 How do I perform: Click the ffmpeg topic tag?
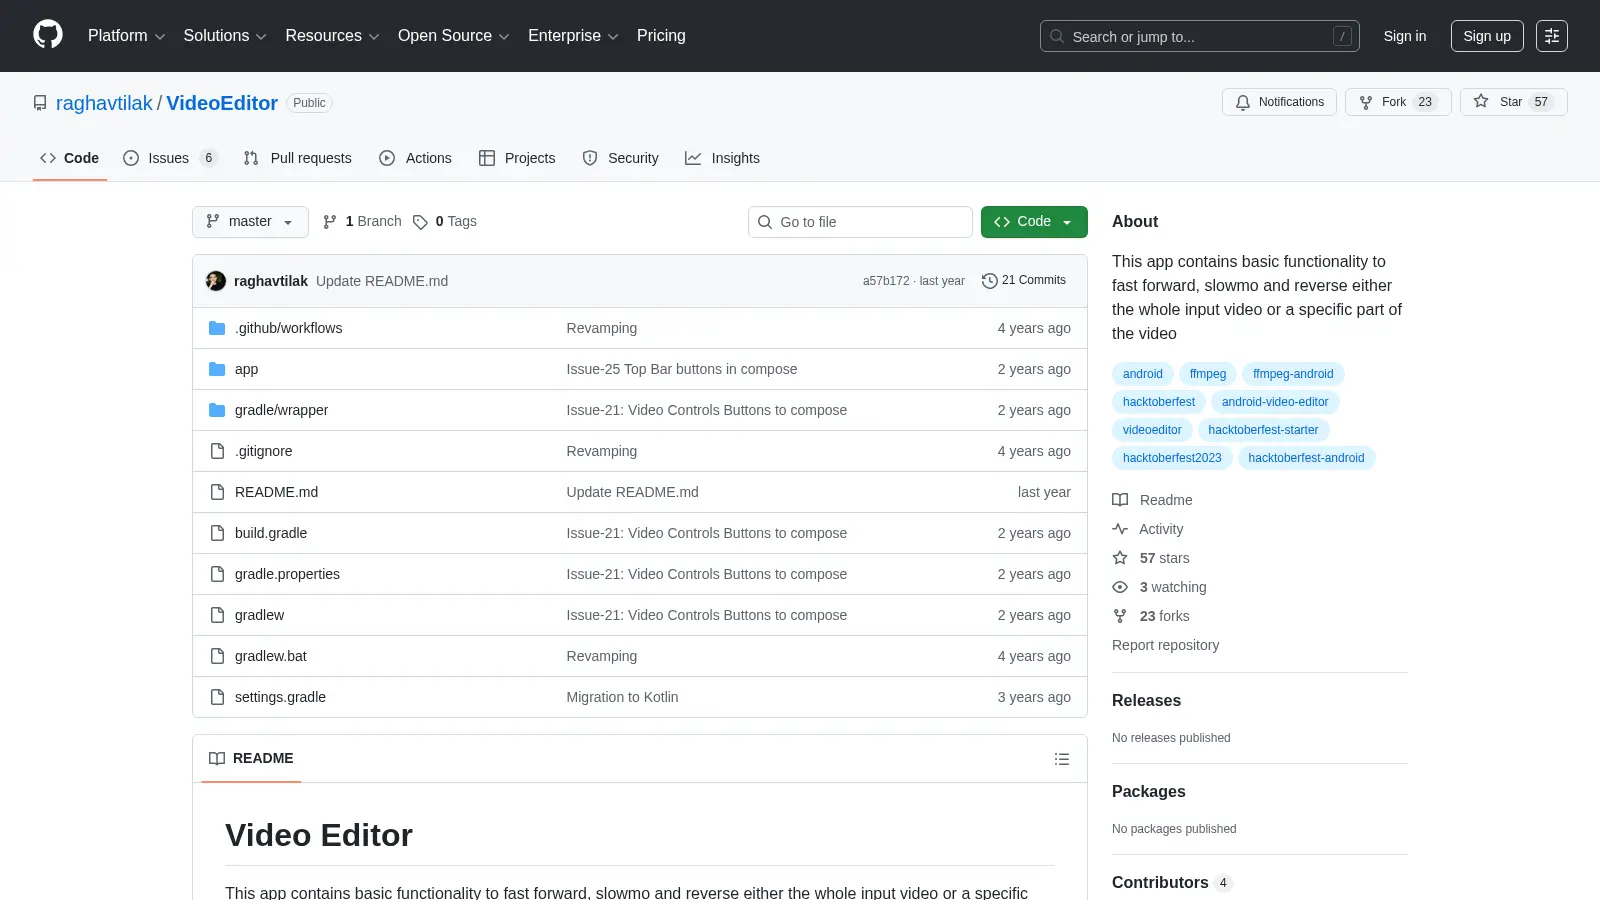(1208, 374)
